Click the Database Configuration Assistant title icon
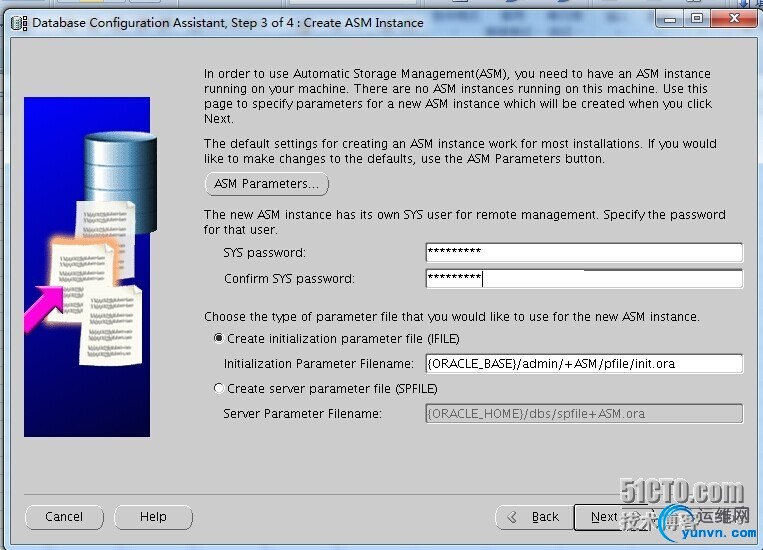The width and height of the screenshot is (763, 550). tap(19, 23)
